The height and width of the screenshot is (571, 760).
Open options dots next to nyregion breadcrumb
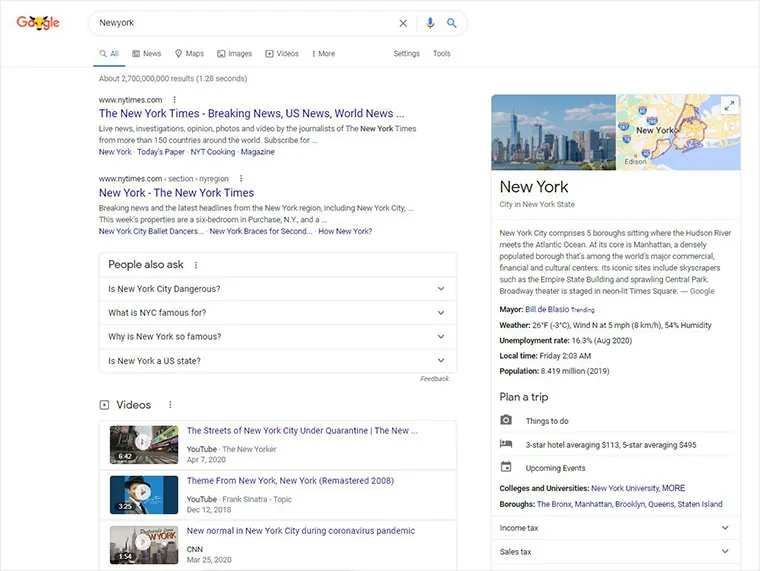(x=241, y=179)
